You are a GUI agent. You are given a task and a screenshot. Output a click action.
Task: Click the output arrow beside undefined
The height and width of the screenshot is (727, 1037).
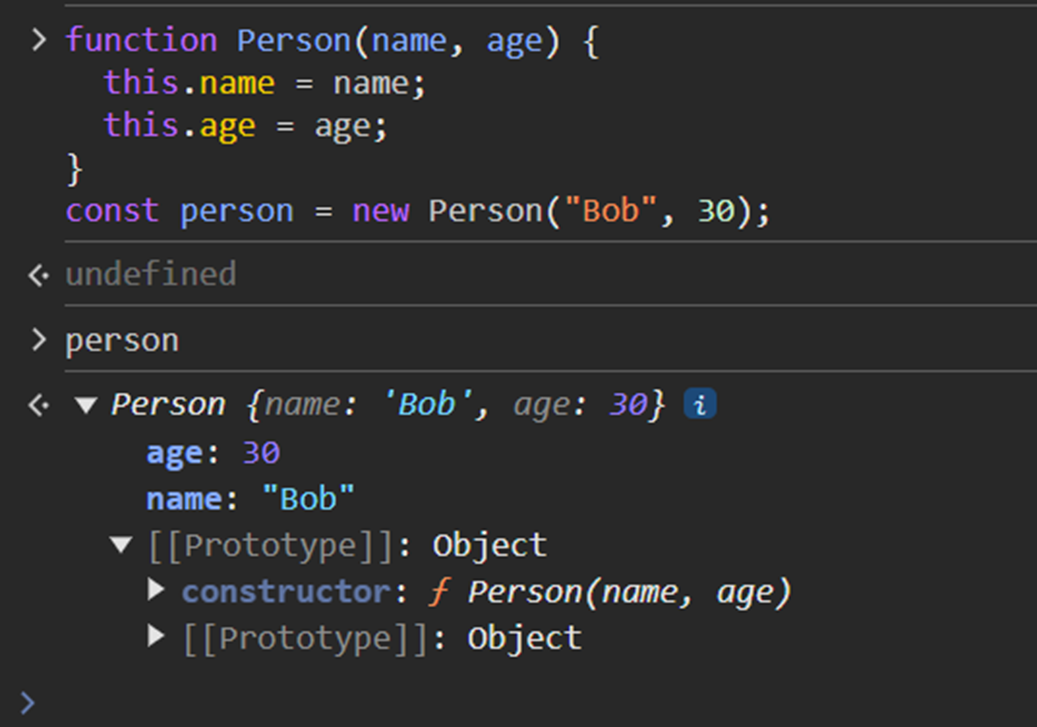38,275
